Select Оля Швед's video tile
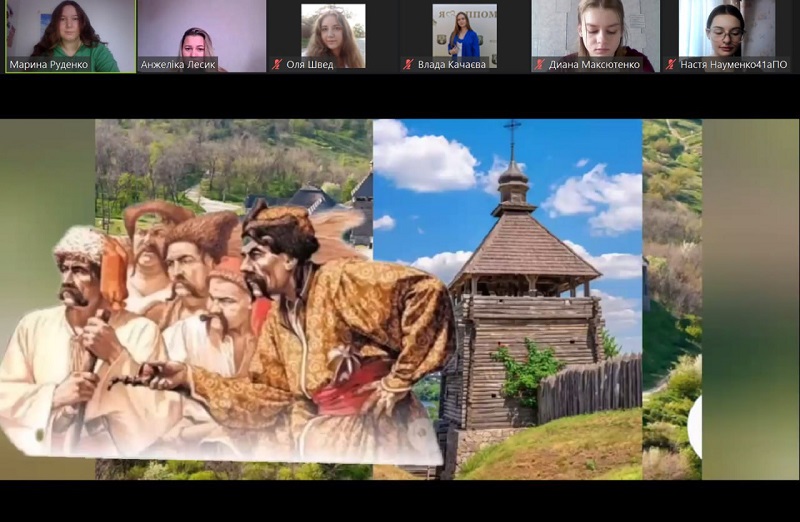The image size is (800, 522). pos(334,36)
